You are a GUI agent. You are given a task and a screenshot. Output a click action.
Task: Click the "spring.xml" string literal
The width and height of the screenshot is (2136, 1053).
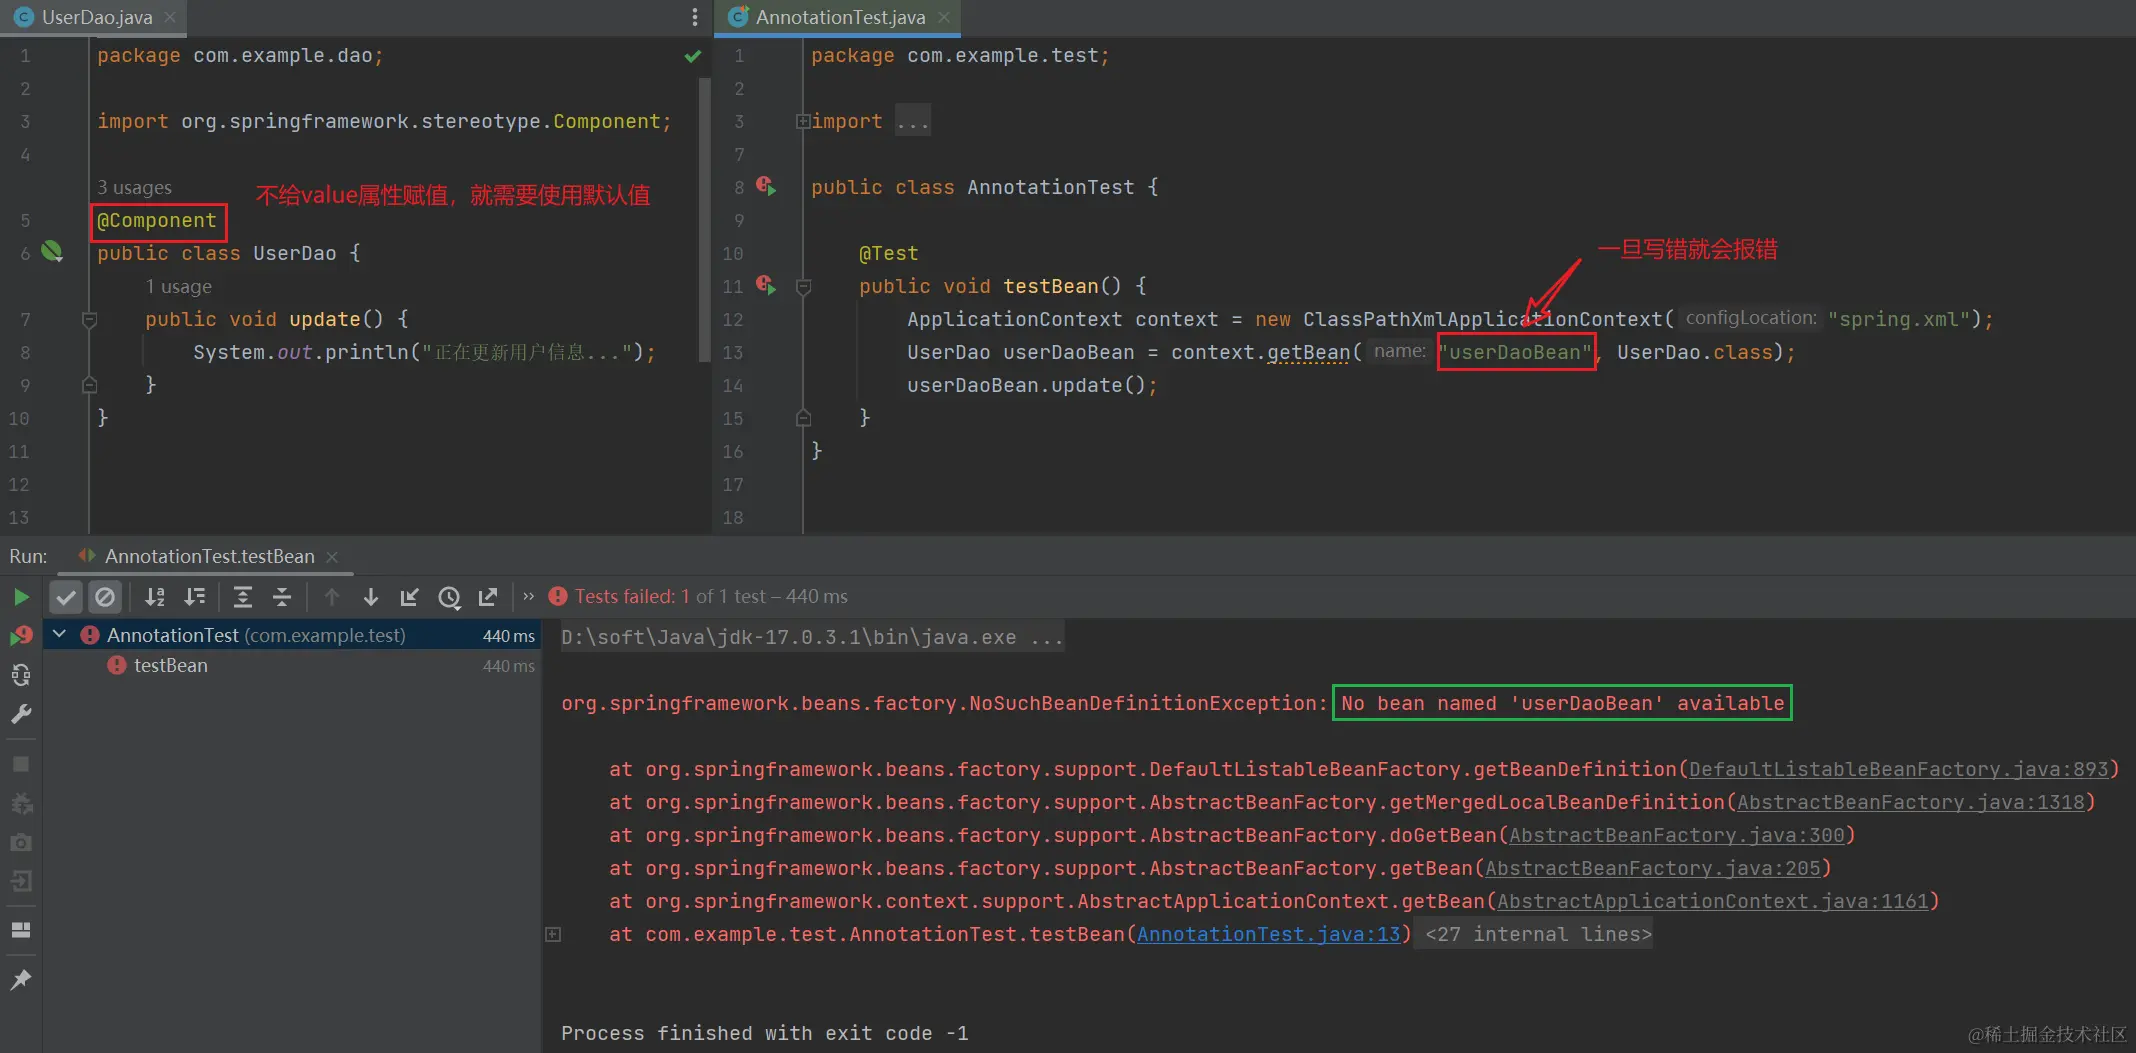(1899, 319)
